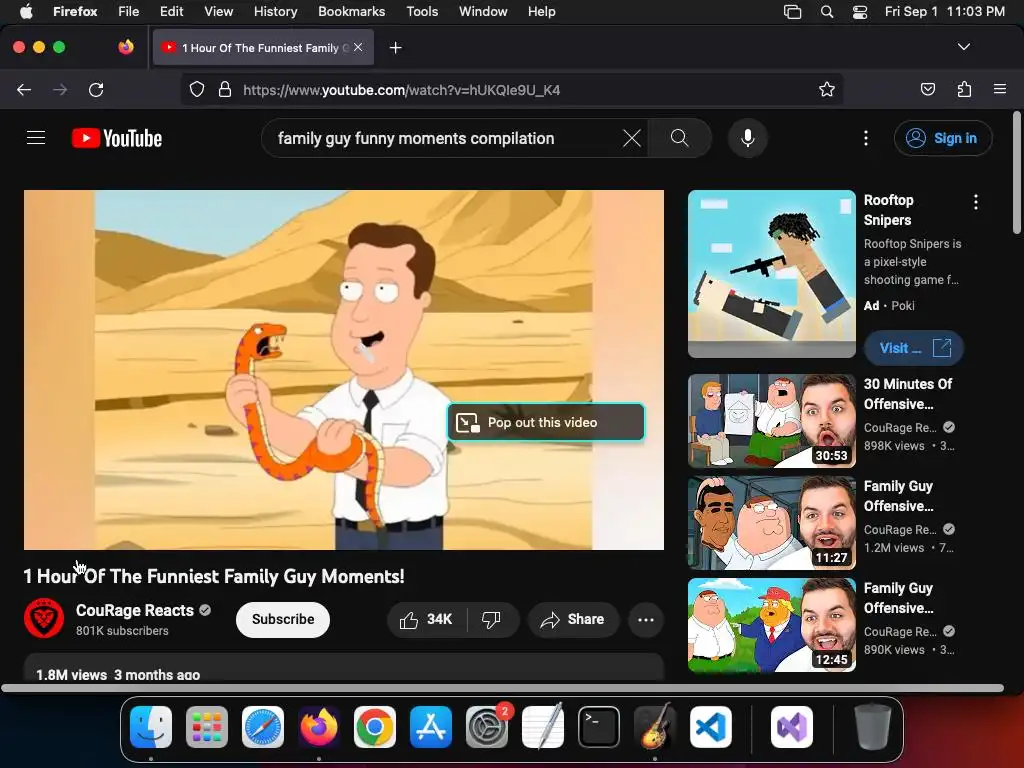
Task: Open Firefox extensions puzzle icon
Action: point(964,89)
